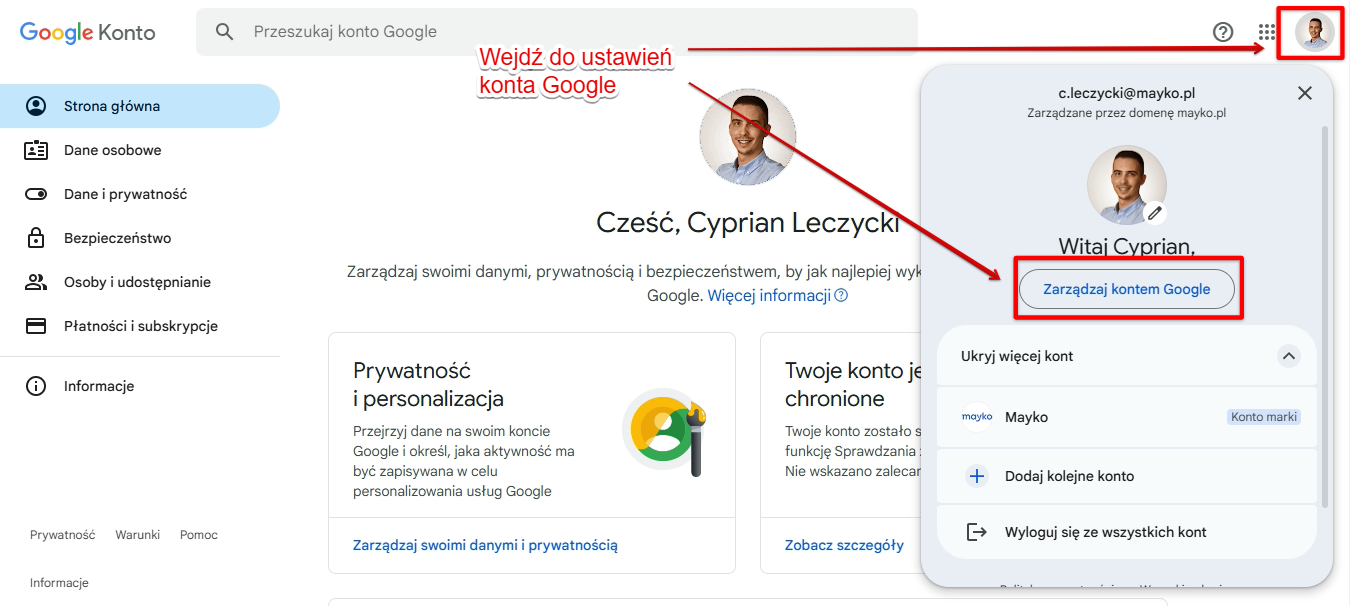Click the Strona główna person icon

(36, 106)
